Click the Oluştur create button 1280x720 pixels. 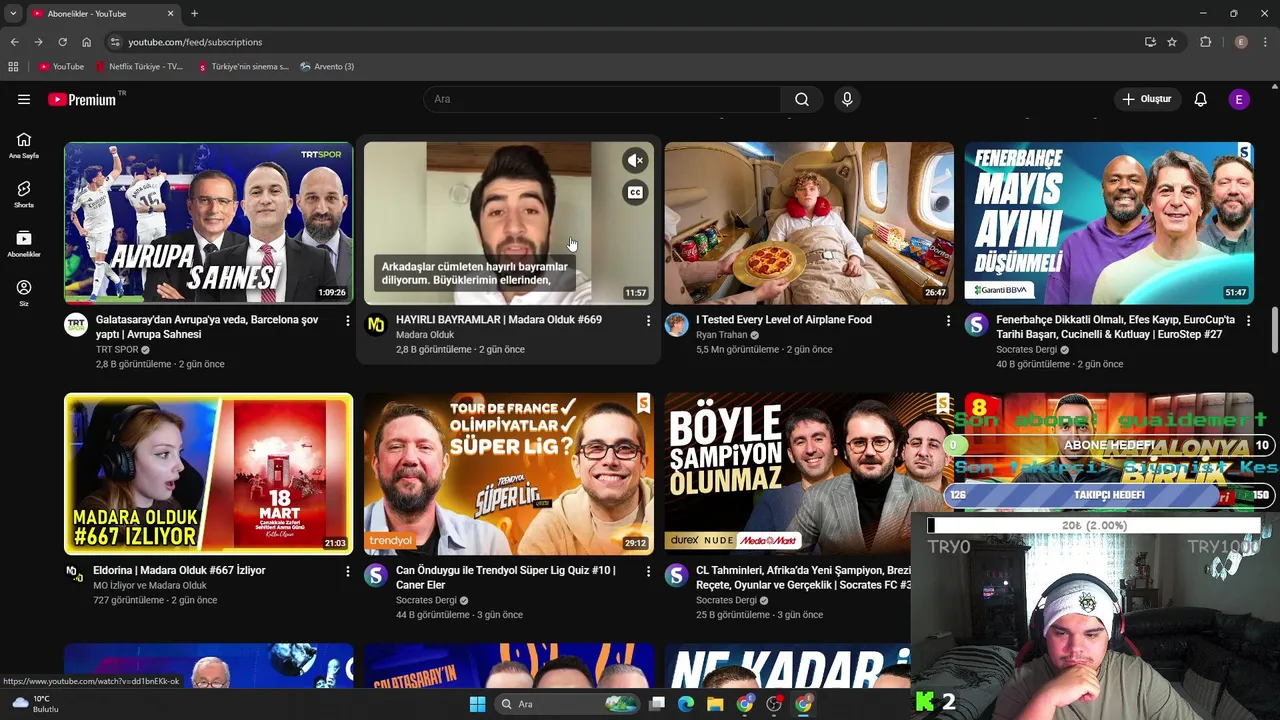(1146, 99)
